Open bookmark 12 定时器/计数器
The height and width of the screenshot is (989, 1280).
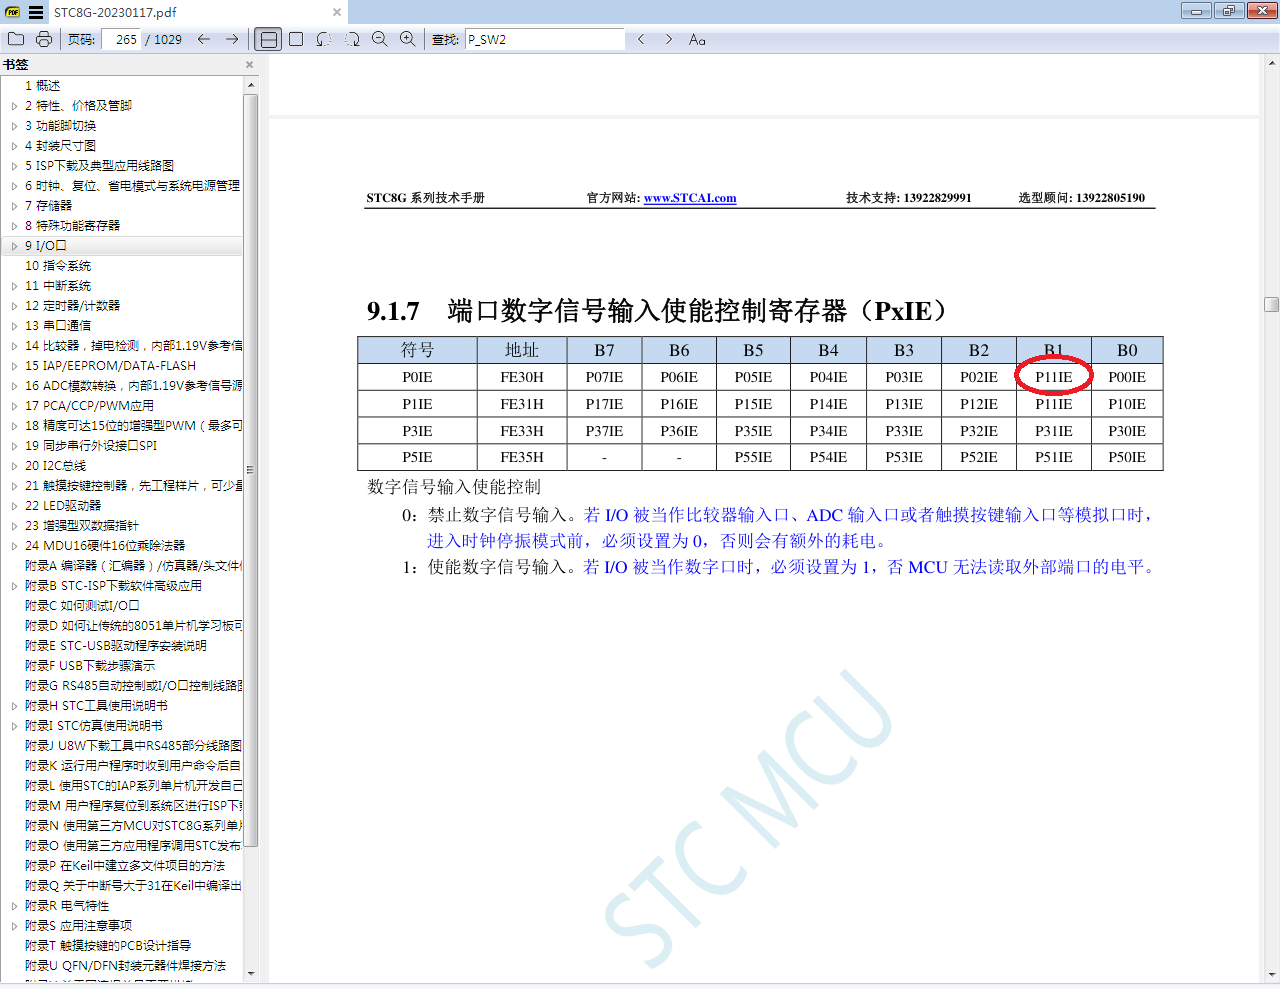[72, 306]
